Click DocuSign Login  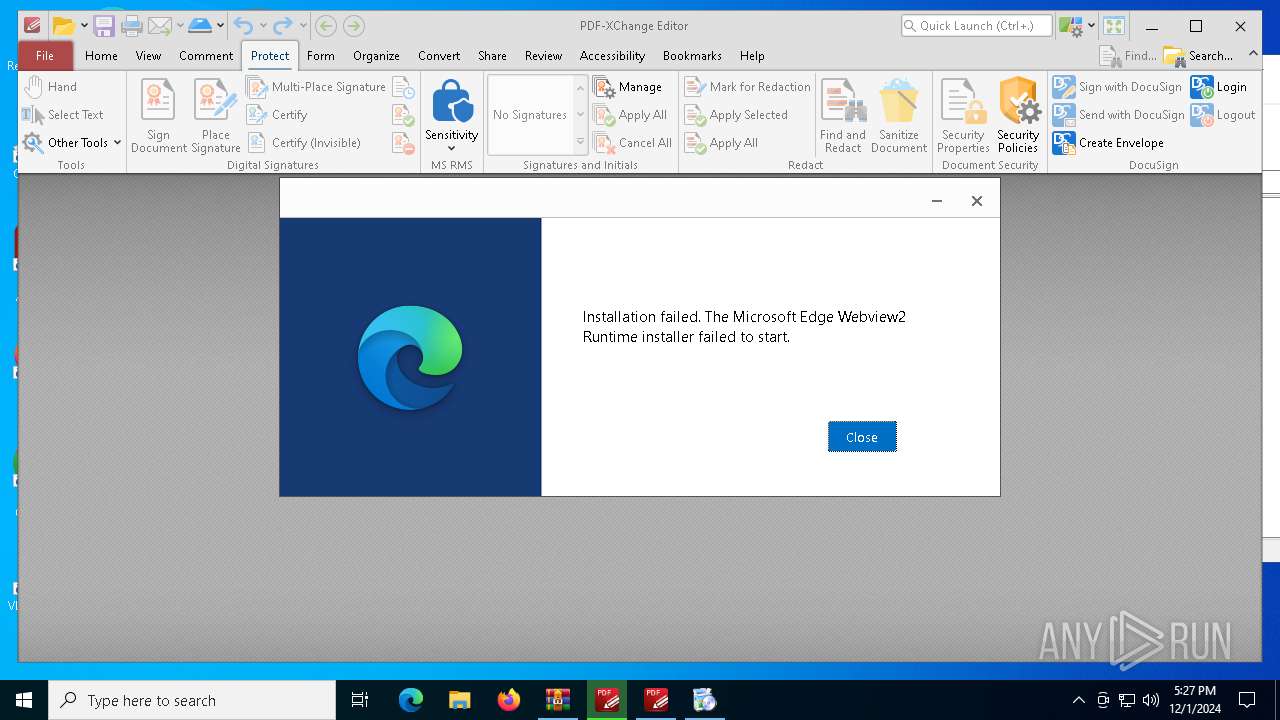pyautogui.click(x=1219, y=87)
